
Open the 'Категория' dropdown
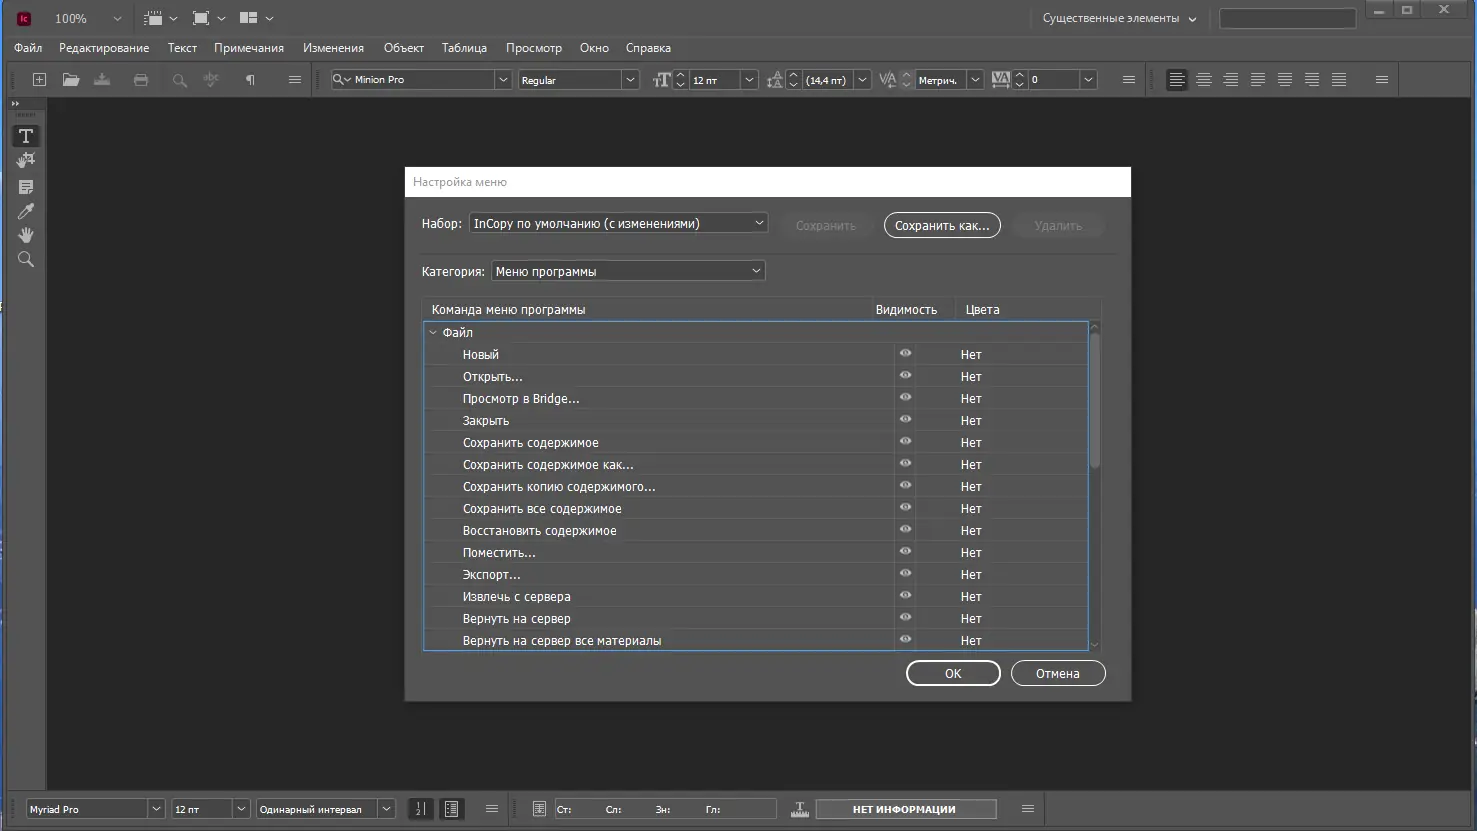coord(628,271)
